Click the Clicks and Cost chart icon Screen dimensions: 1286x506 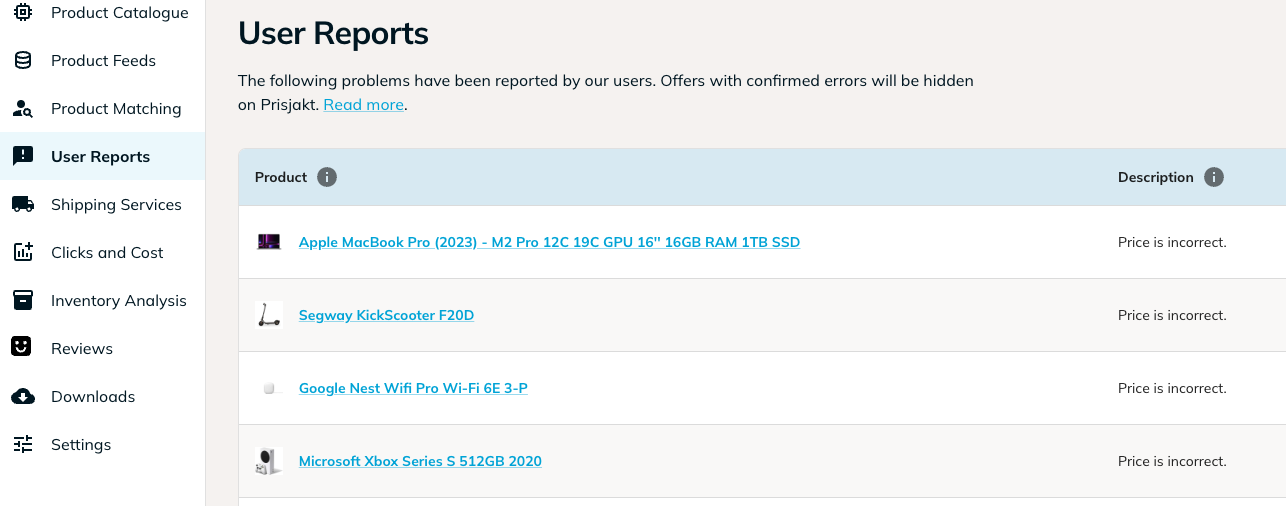pos(23,253)
